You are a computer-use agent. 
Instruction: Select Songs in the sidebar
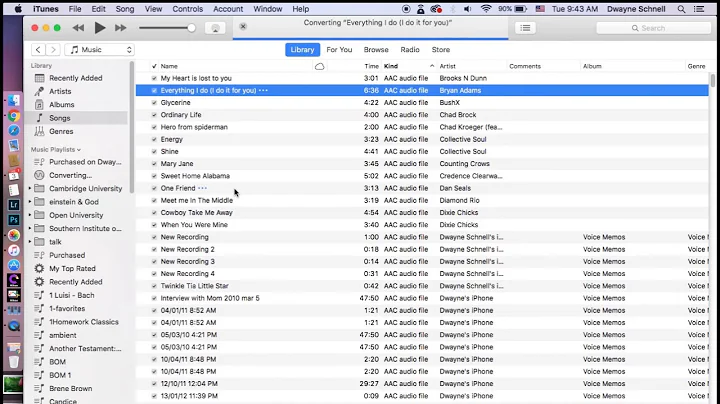(x=60, y=118)
